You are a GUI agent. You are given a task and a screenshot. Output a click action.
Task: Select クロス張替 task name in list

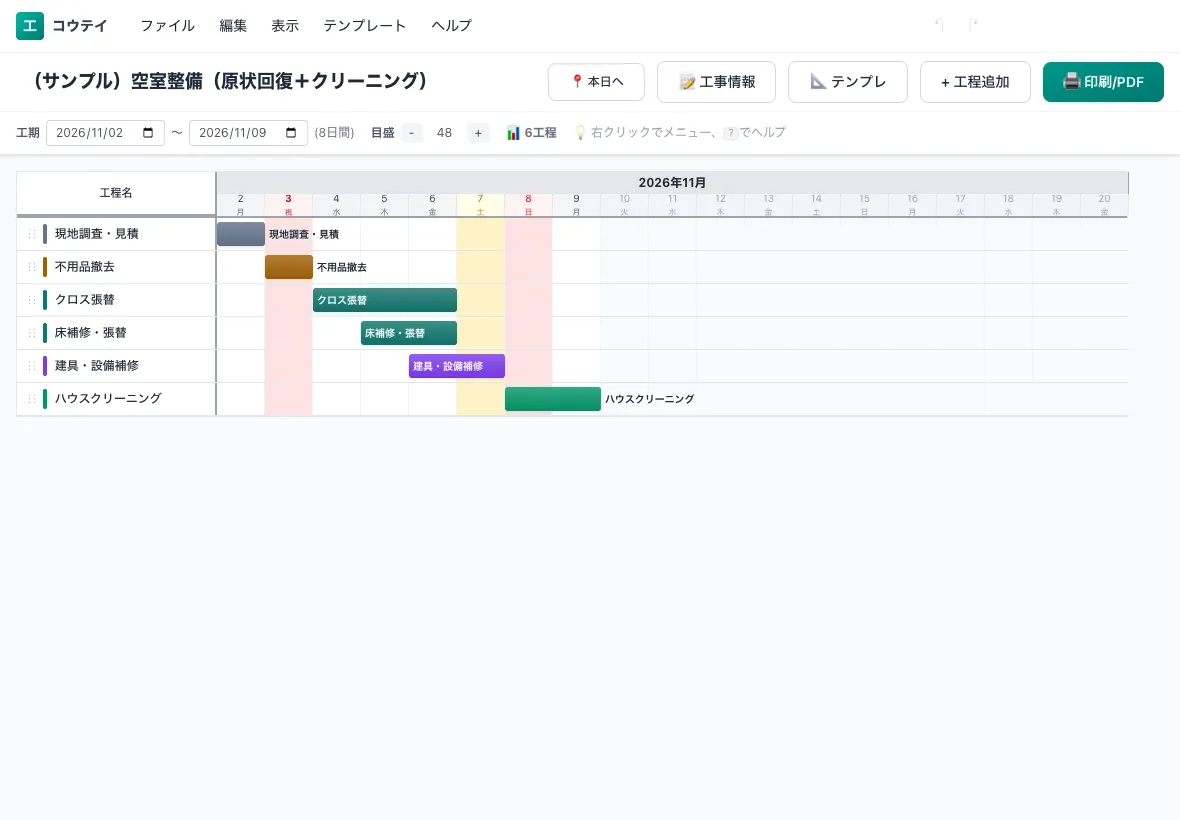point(84,300)
